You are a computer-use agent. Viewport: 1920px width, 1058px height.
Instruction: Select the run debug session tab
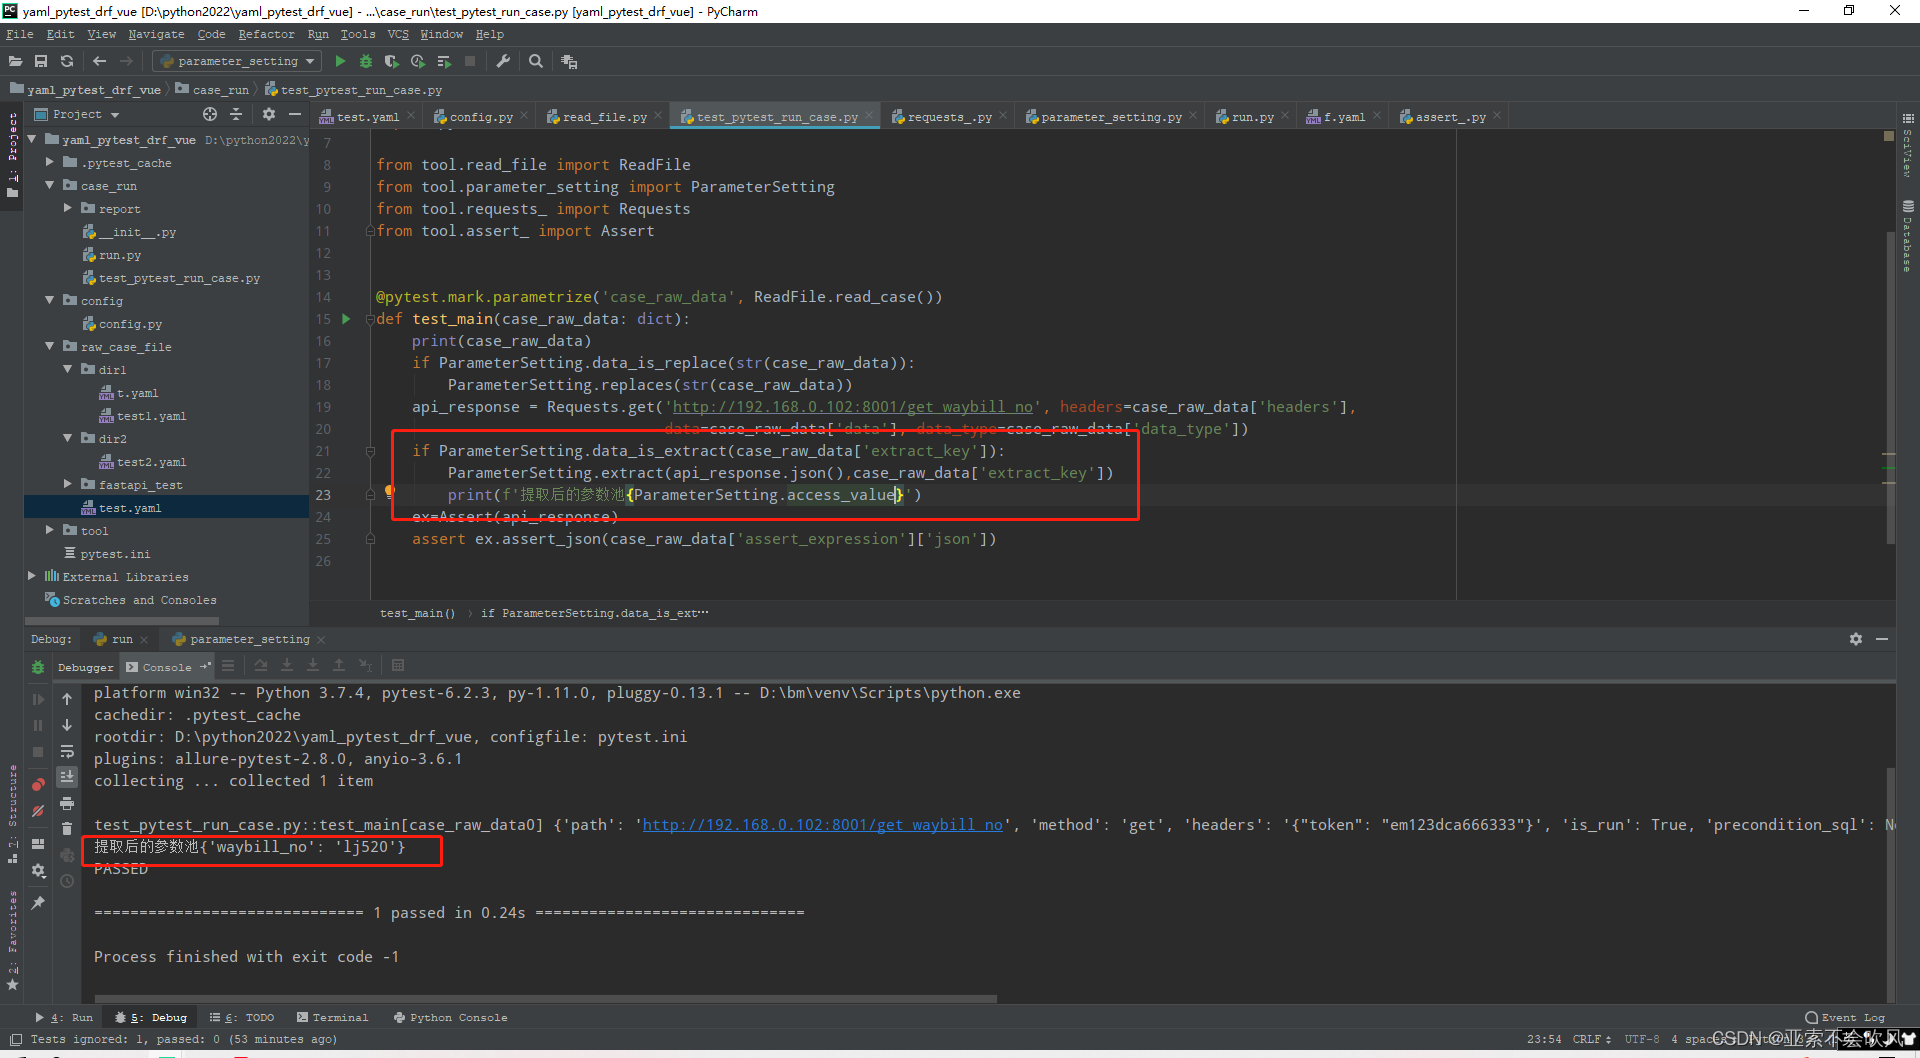click(121, 639)
